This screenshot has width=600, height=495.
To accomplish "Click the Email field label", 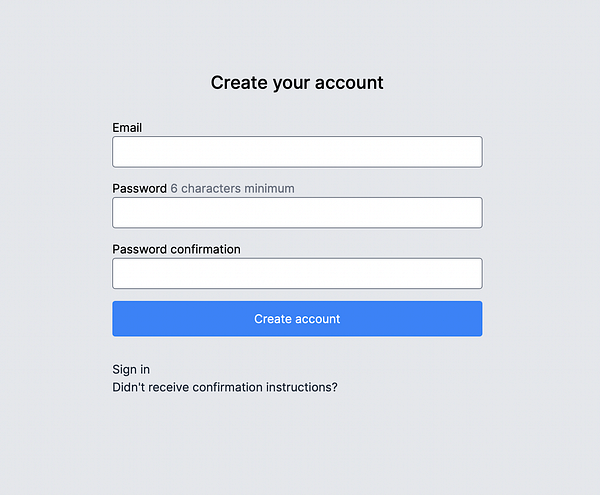I will 127,128.
